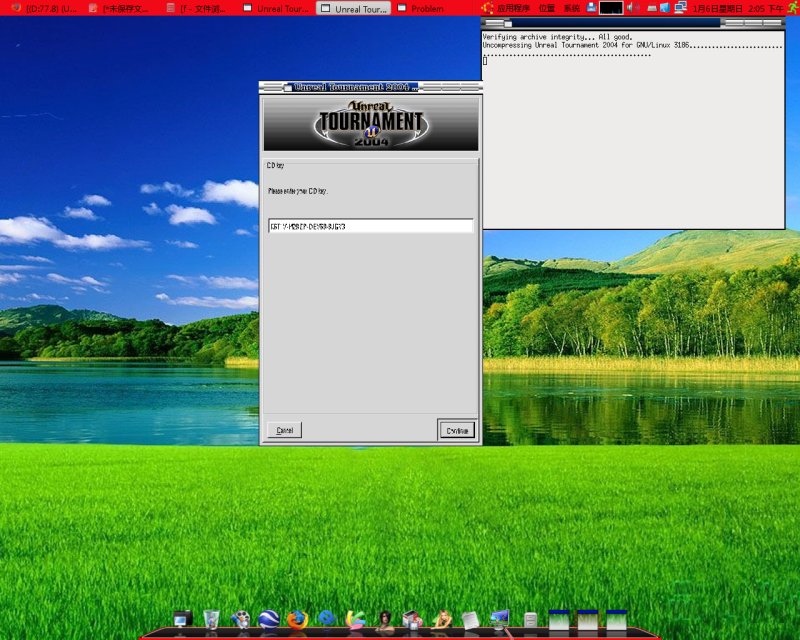Switch to the 'Problem' taskbar window

pyautogui.click(x=421, y=8)
